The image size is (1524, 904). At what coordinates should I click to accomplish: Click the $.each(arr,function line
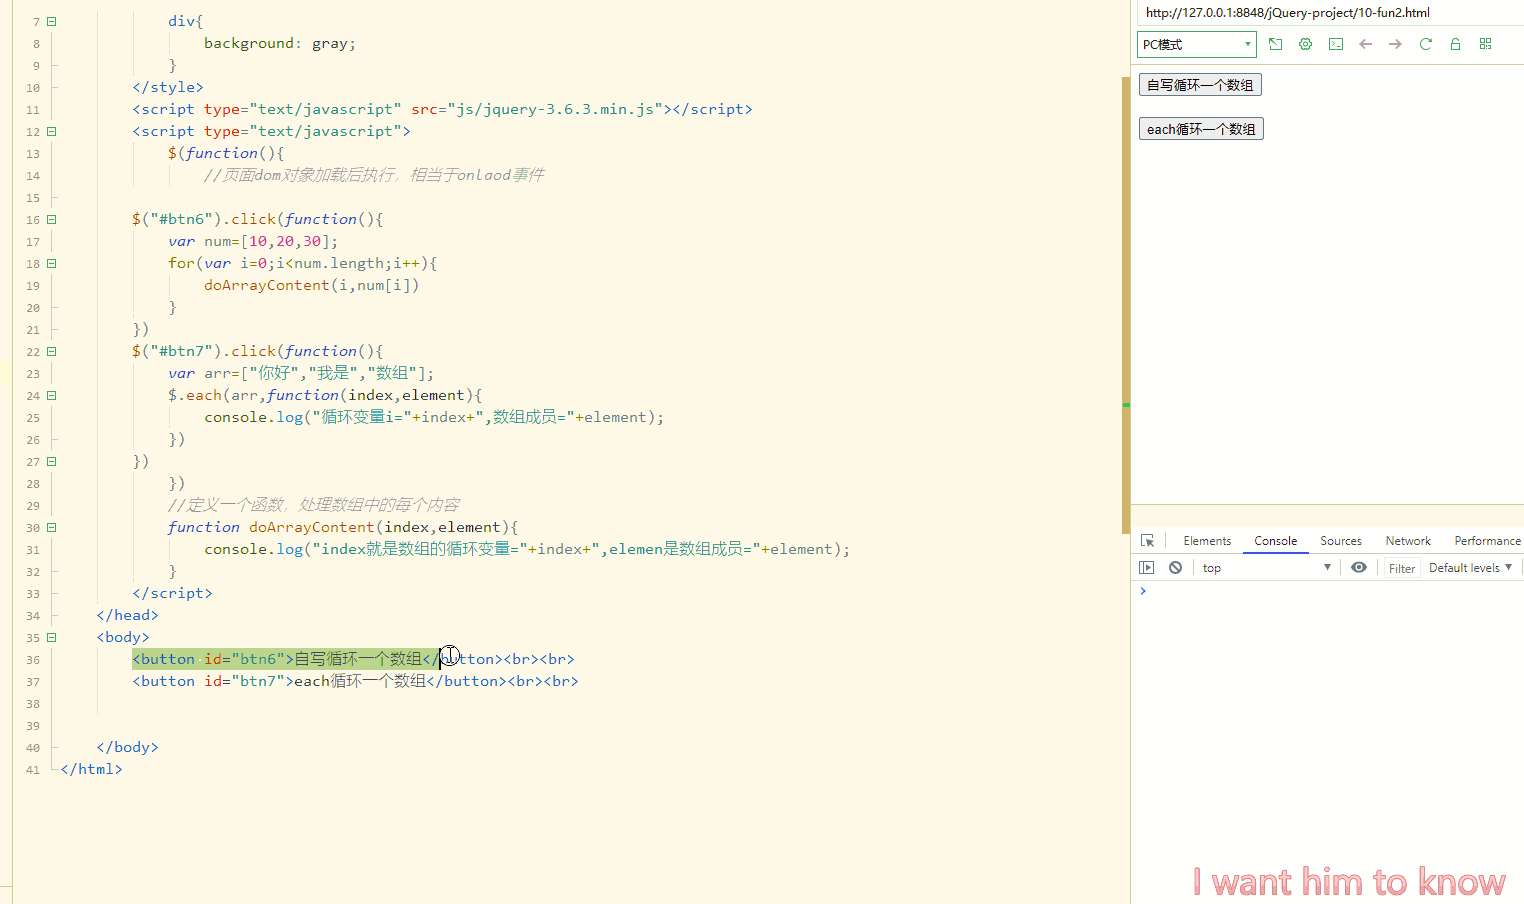tap(325, 395)
